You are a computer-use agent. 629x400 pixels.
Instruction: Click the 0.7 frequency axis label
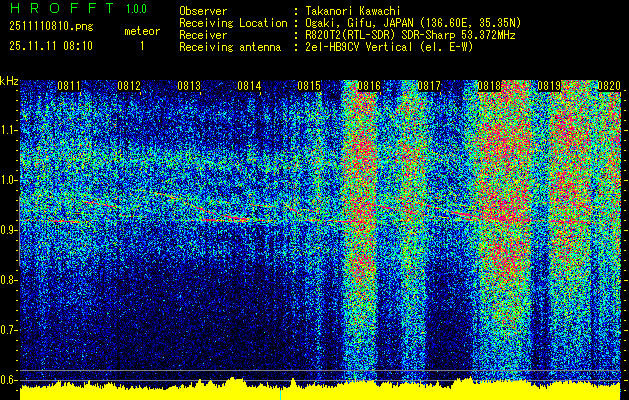9,330
